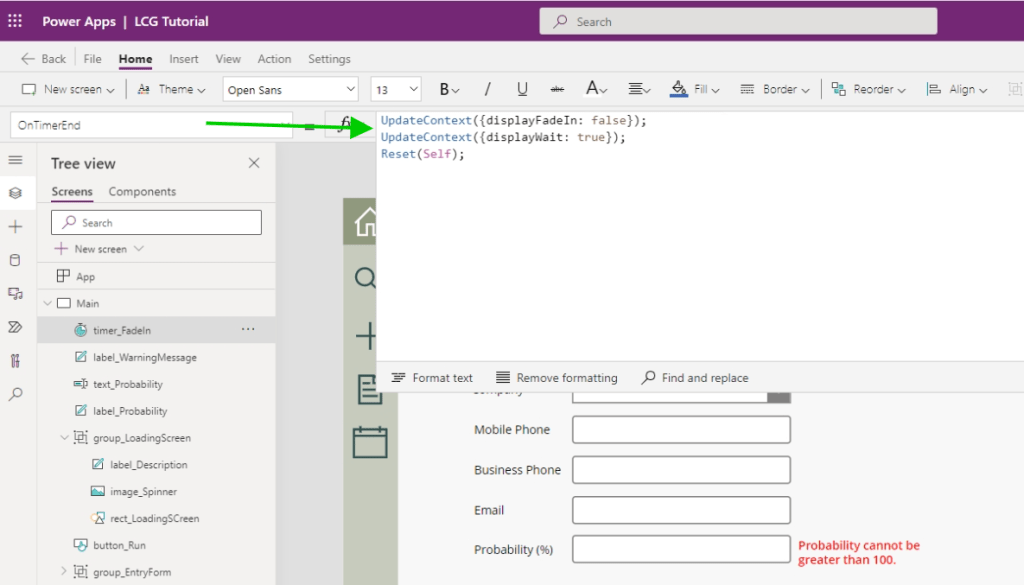
Task: Collapse the group_LoadingScreen node
Action: [x=64, y=437]
